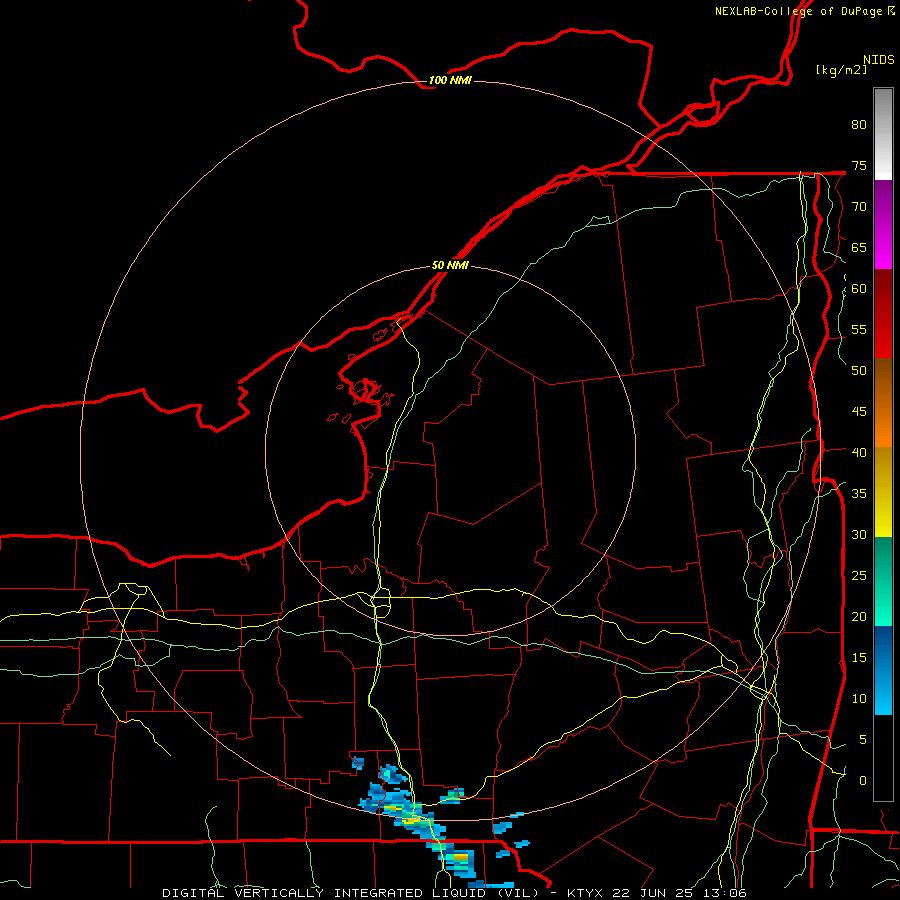Click the 22 JUN 25 date in caption

click(652, 893)
